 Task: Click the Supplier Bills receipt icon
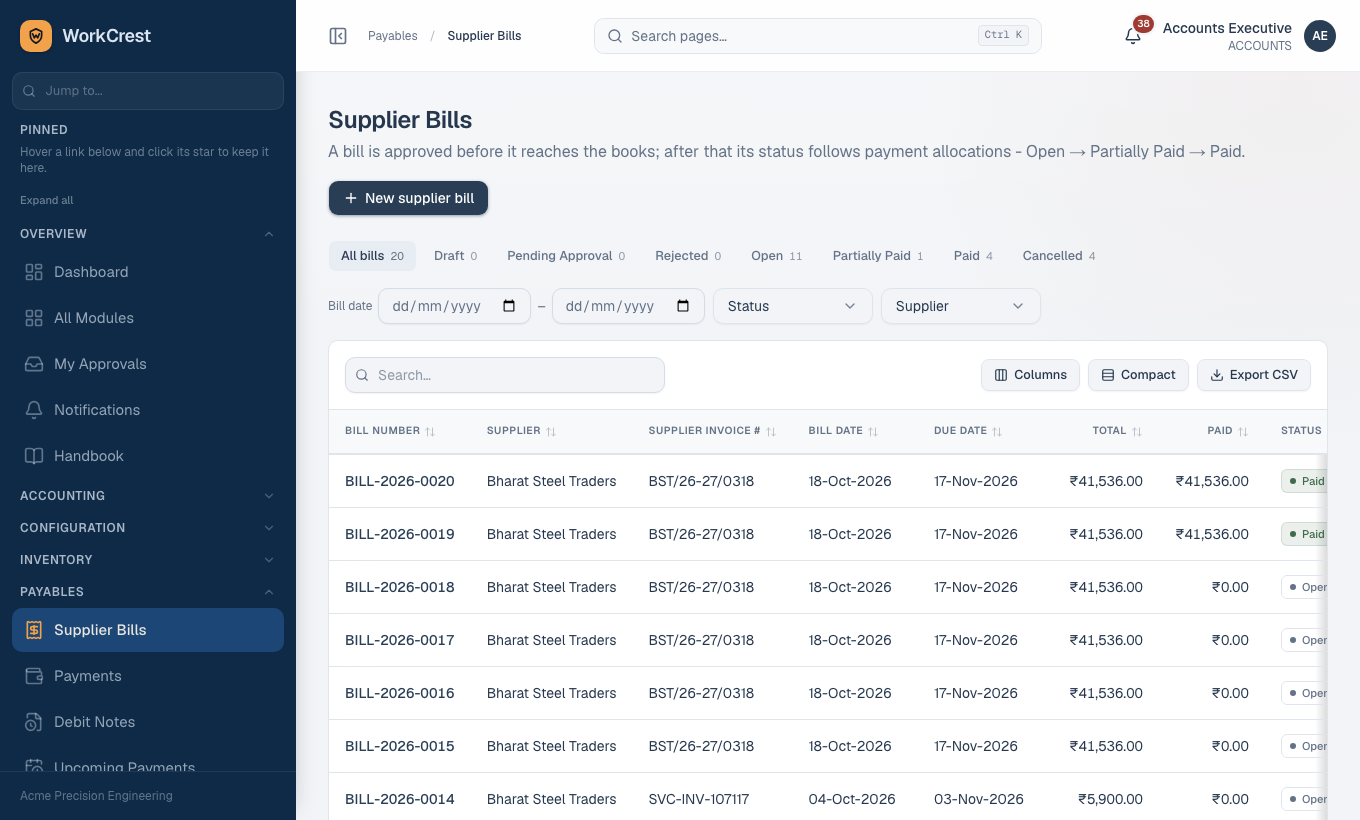pos(34,630)
